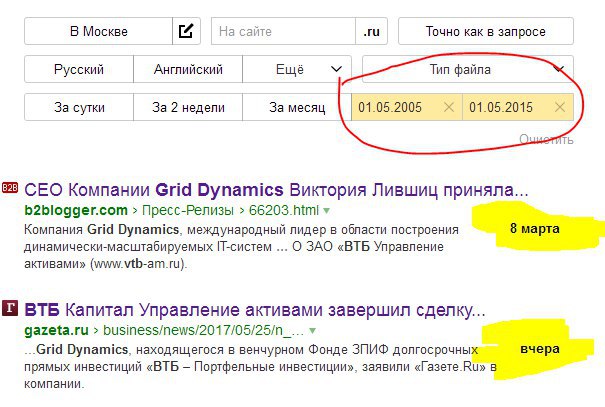Open the 66203.html breadcrumb link
This screenshot has width=605, height=407.
pos(284,210)
